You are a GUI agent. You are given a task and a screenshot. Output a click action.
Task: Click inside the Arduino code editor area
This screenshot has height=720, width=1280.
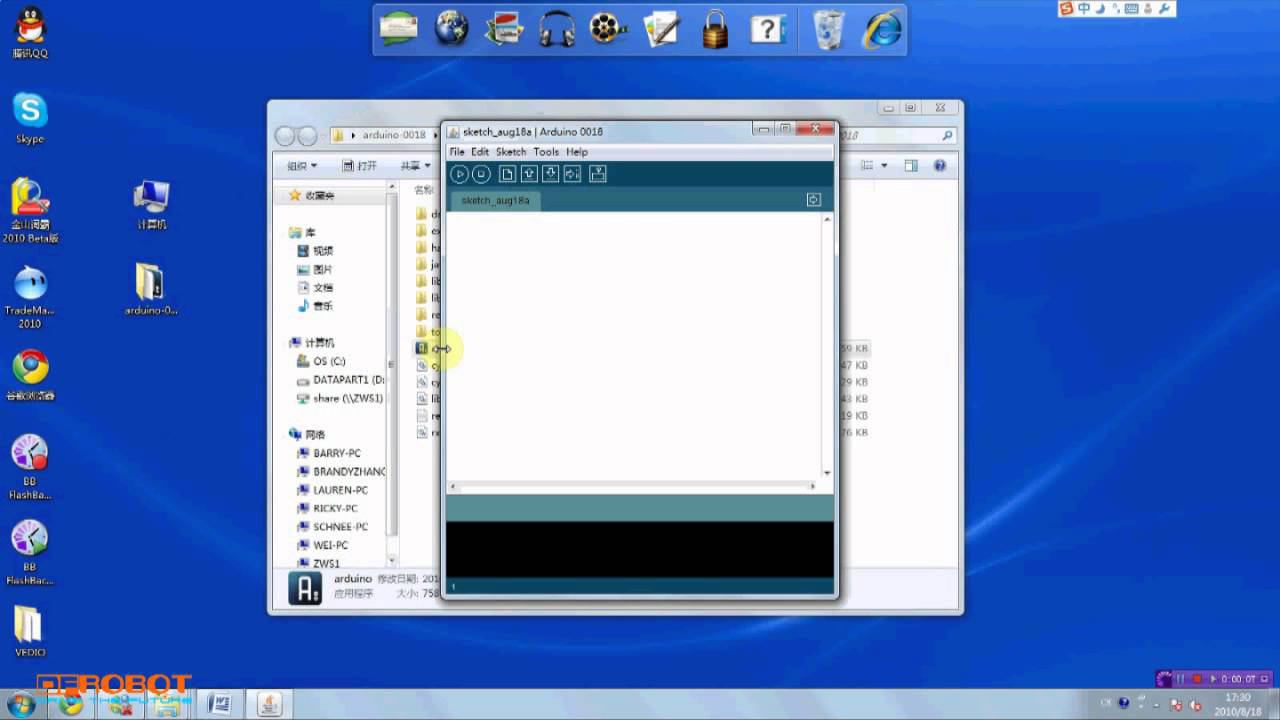(x=634, y=345)
